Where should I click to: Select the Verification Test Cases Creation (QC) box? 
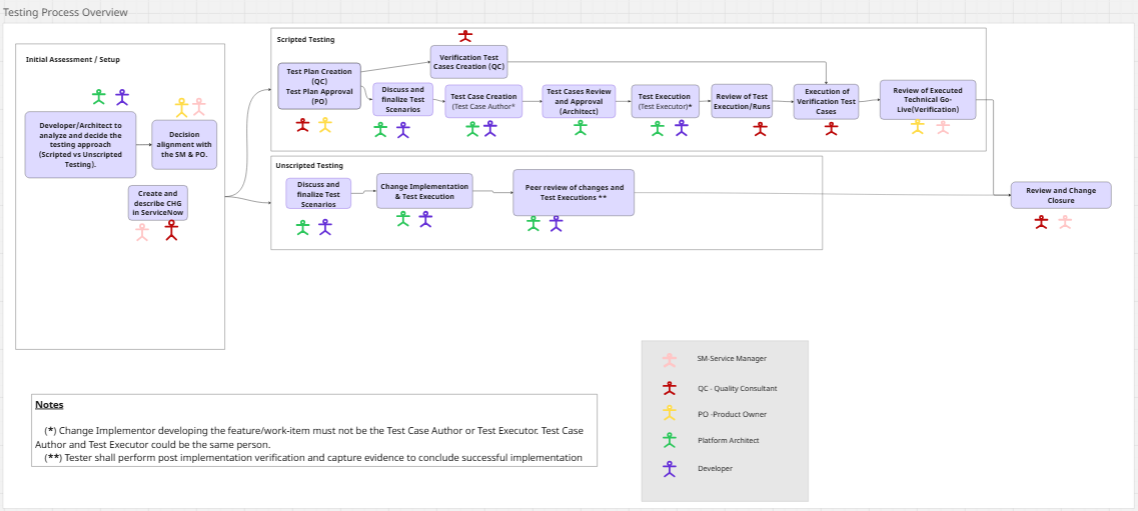pyautogui.click(x=469, y=62)
